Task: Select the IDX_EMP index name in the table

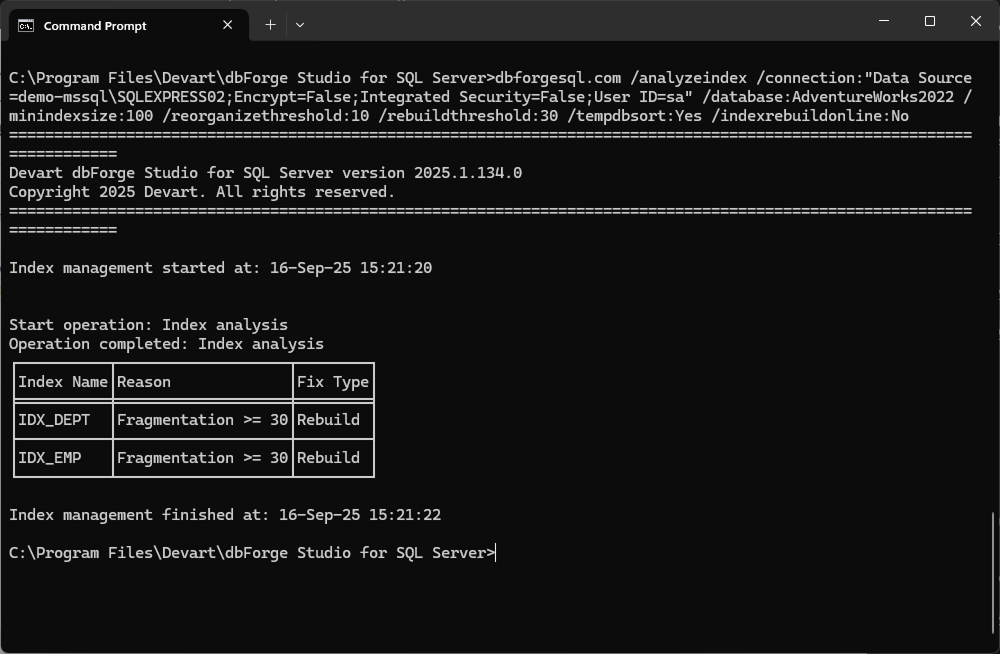Action: [51, 457]
